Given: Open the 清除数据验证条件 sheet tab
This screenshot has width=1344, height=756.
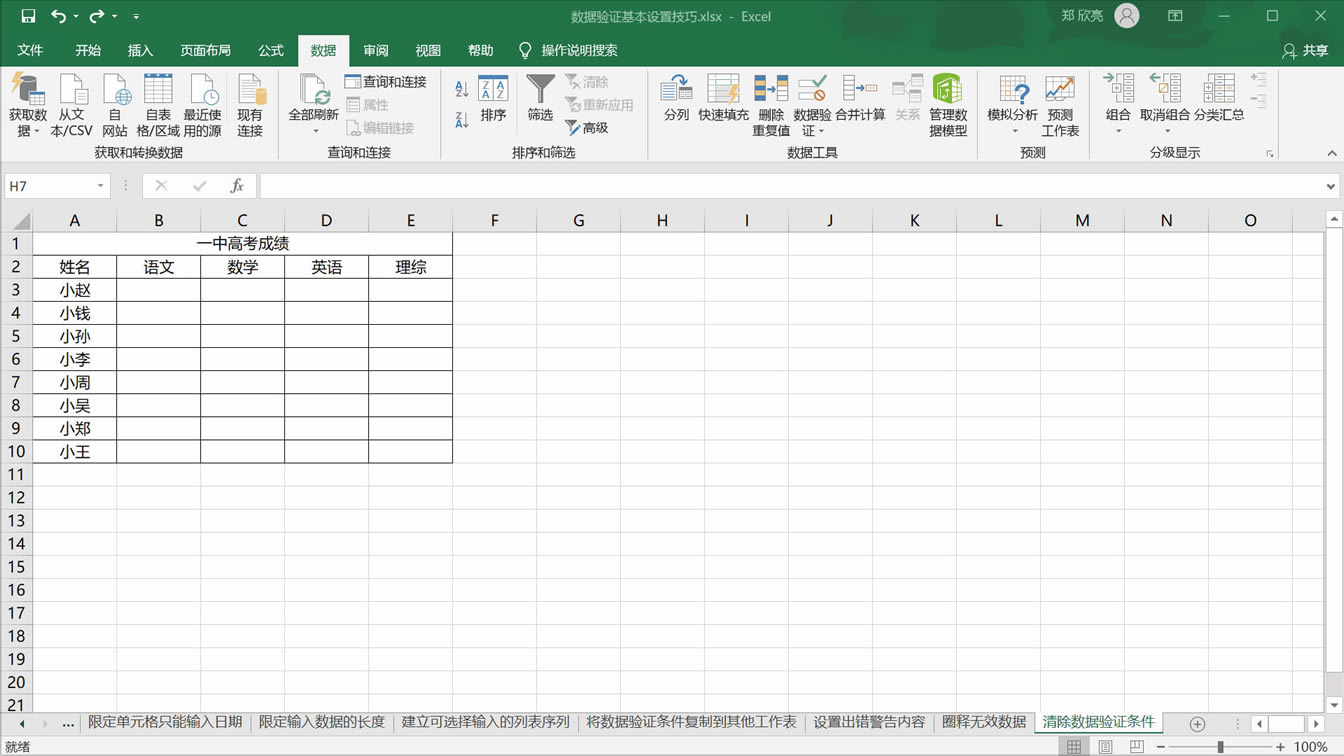Looking at the screenshot, I should point(1097,721).
